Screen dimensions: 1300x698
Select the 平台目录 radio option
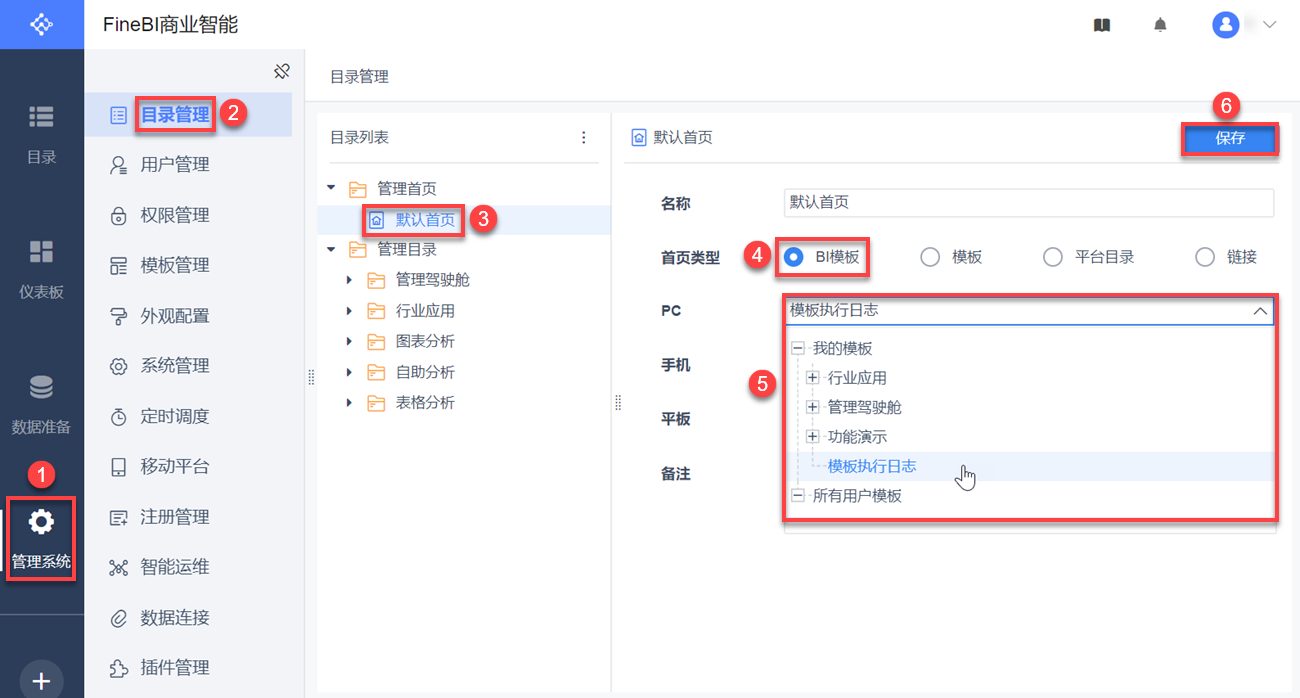pyautogui.click(x=1052, y=257)
